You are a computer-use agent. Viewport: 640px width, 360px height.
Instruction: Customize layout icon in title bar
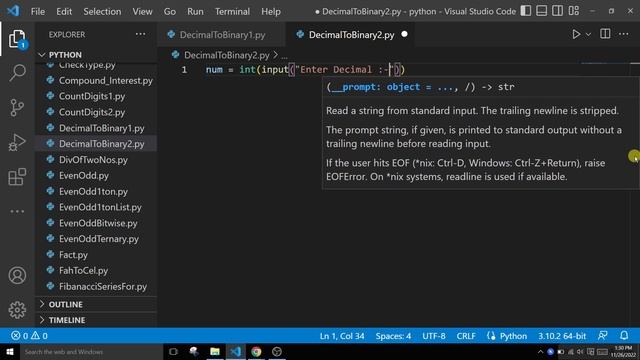(x=574, y=11)
